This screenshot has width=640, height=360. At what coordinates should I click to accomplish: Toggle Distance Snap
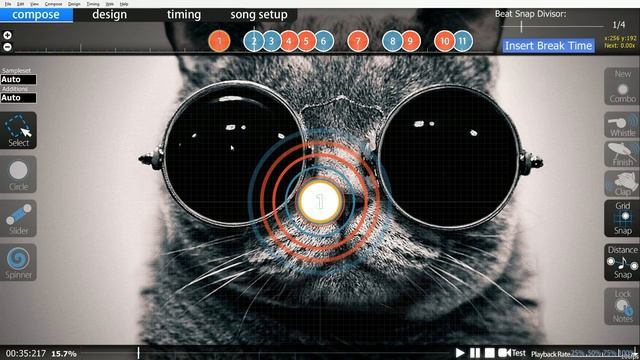pos(622,262)
